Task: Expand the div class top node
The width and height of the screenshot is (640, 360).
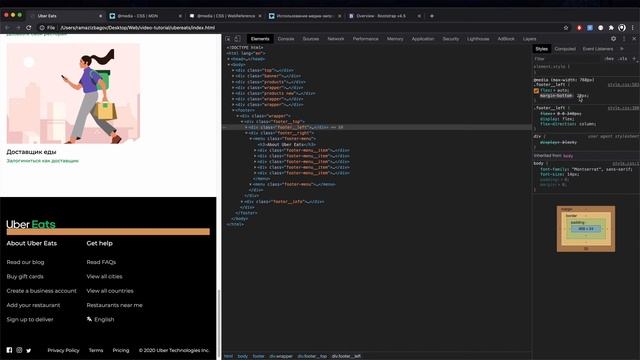Action: [x=233, y=70]
